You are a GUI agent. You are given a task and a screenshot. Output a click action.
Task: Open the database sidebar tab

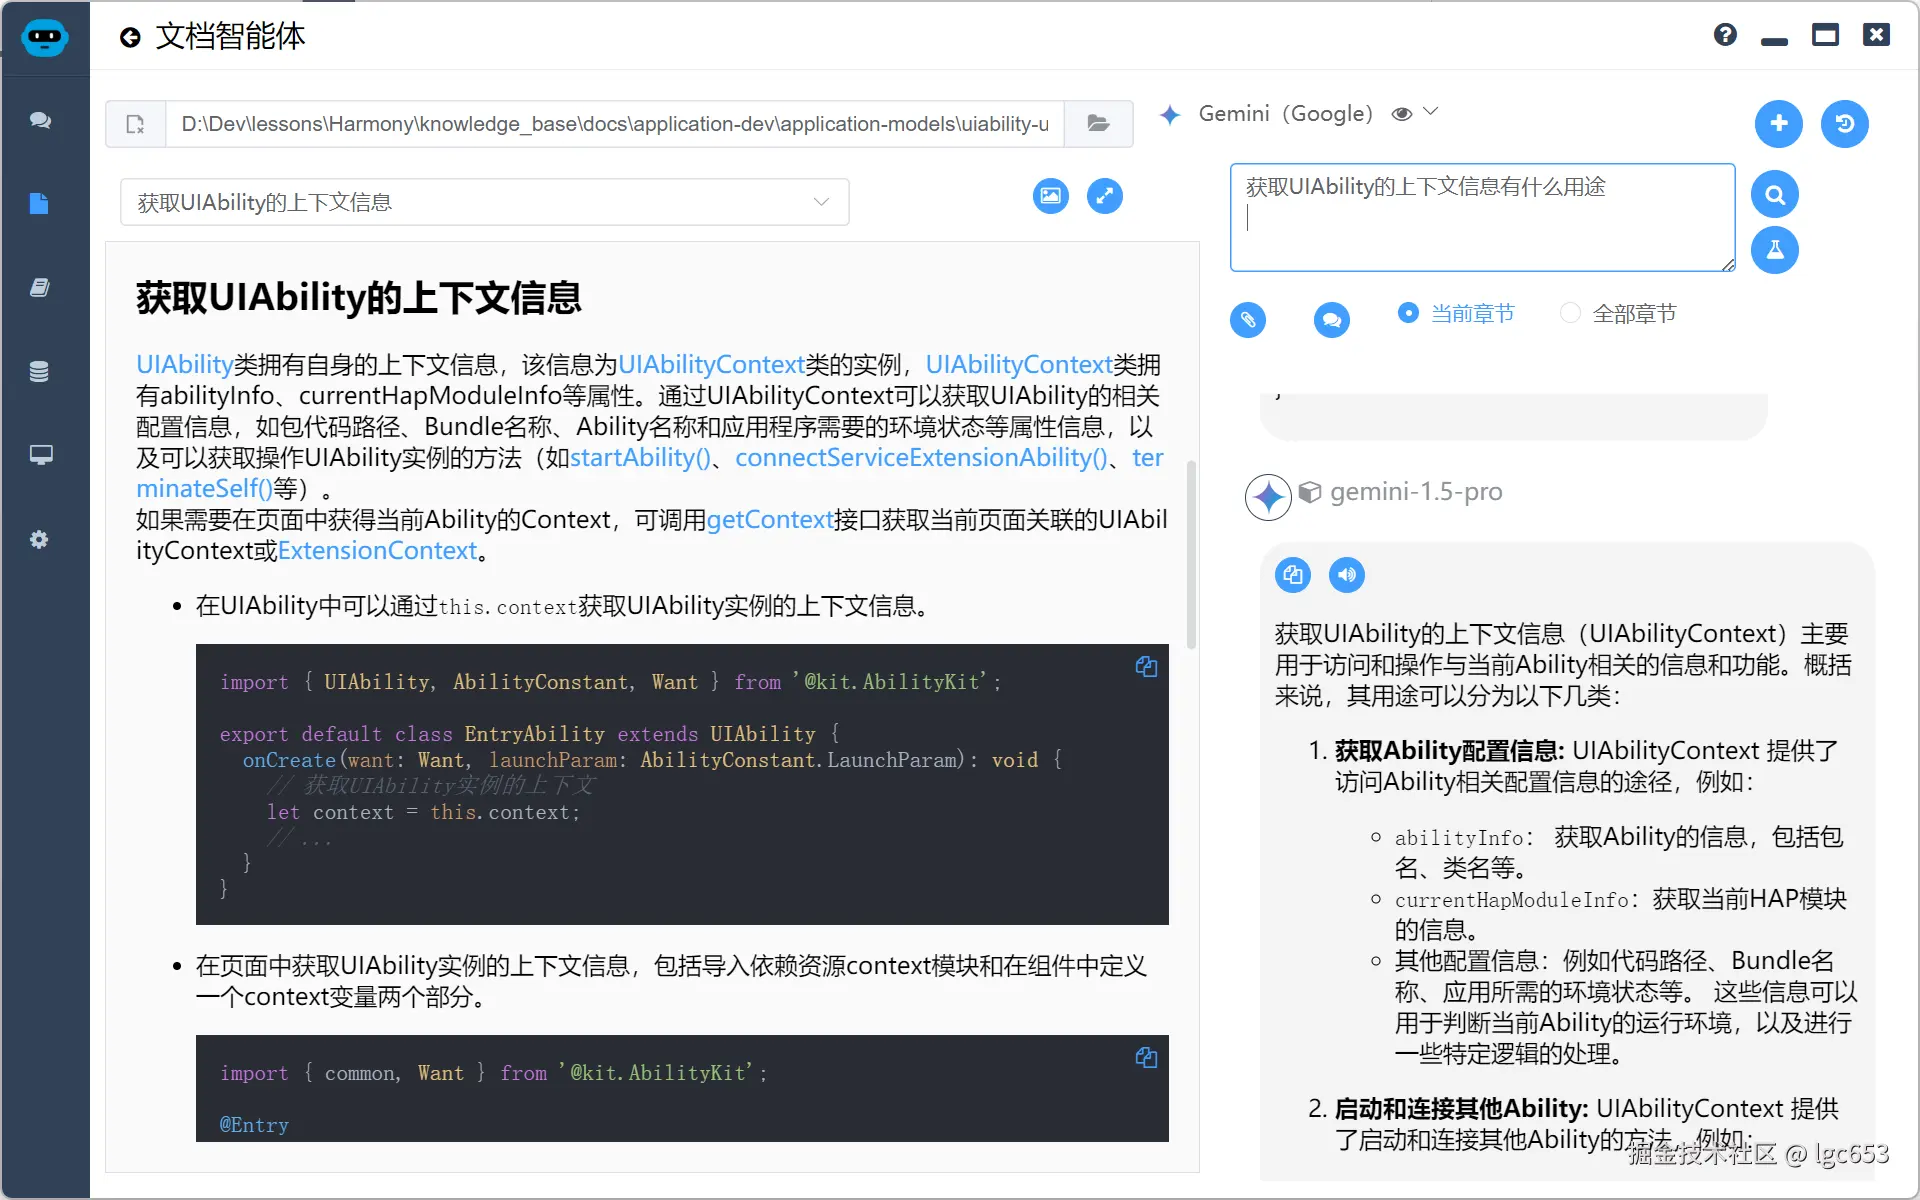pyautogui.click(x=39, y=372)
